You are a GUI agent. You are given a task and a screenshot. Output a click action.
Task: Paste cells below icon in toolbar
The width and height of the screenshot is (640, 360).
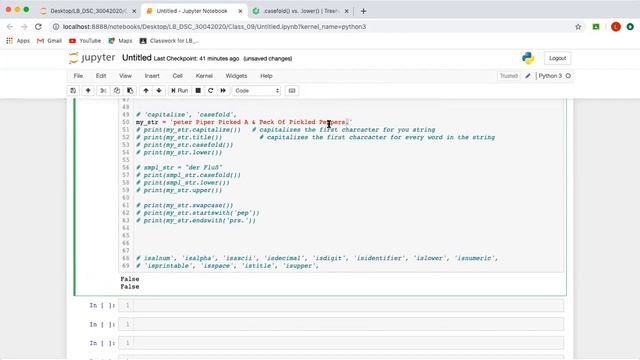pos(130,91)
